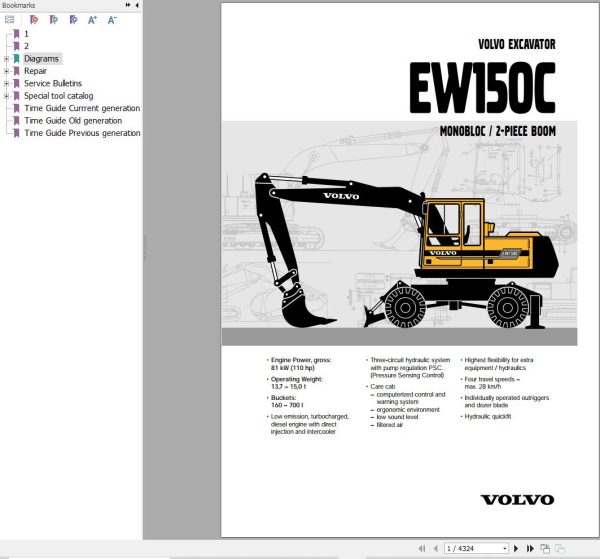This screenshot has width=600, height=559.
Task: Open the bookmarks options menu icon
Action: 10,20
